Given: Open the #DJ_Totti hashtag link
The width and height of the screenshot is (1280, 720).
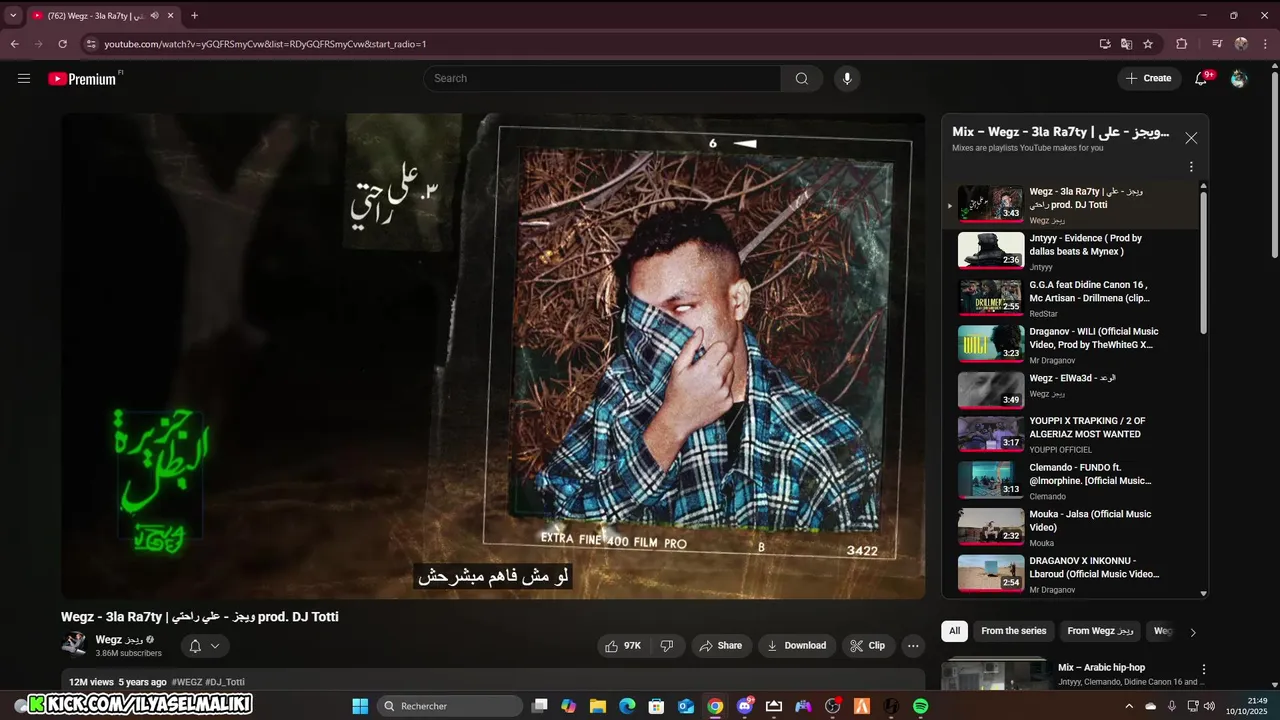Looking at the screenshot, I should (x=225, y=682).
